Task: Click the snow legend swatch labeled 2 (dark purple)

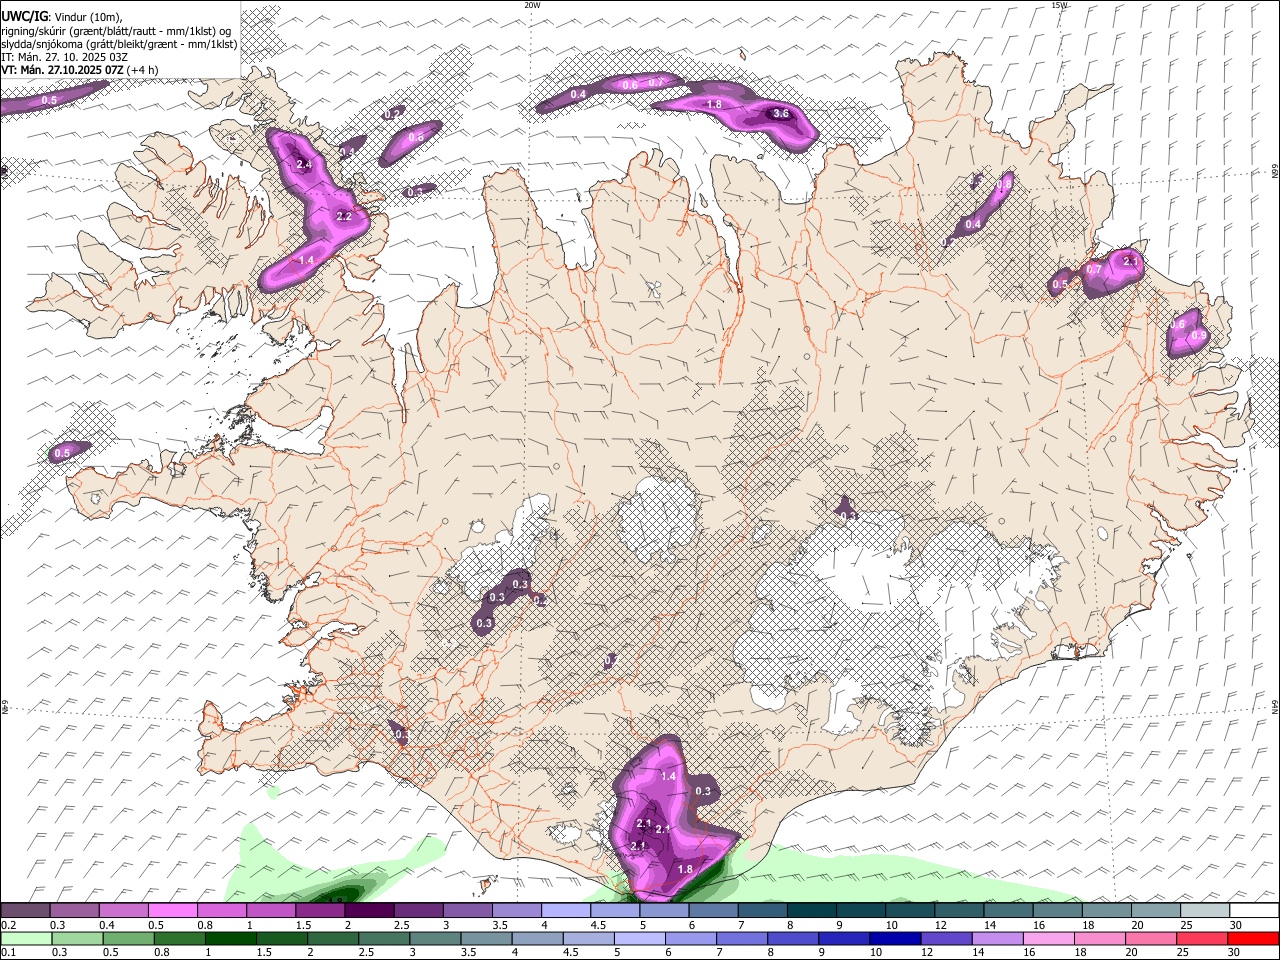Action: [369, 910]
